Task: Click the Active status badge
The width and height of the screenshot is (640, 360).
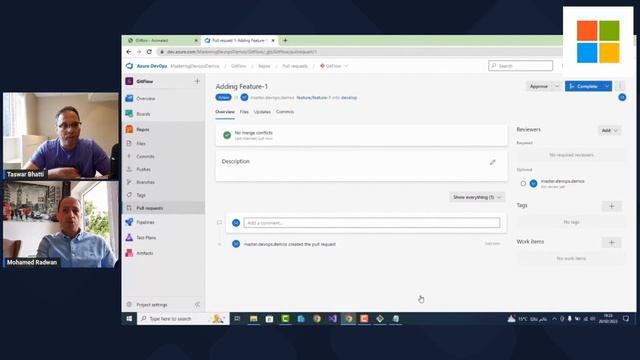Action: click(223, 98)
